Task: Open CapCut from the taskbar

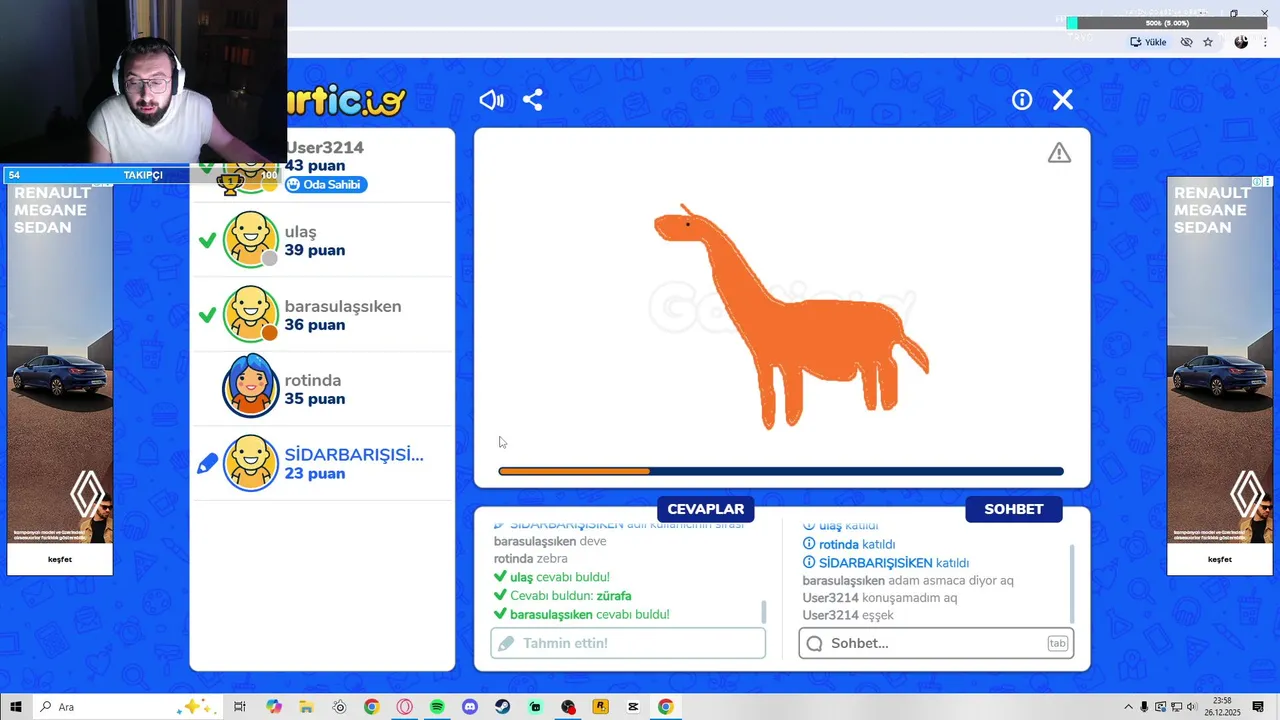Action: 633,707
